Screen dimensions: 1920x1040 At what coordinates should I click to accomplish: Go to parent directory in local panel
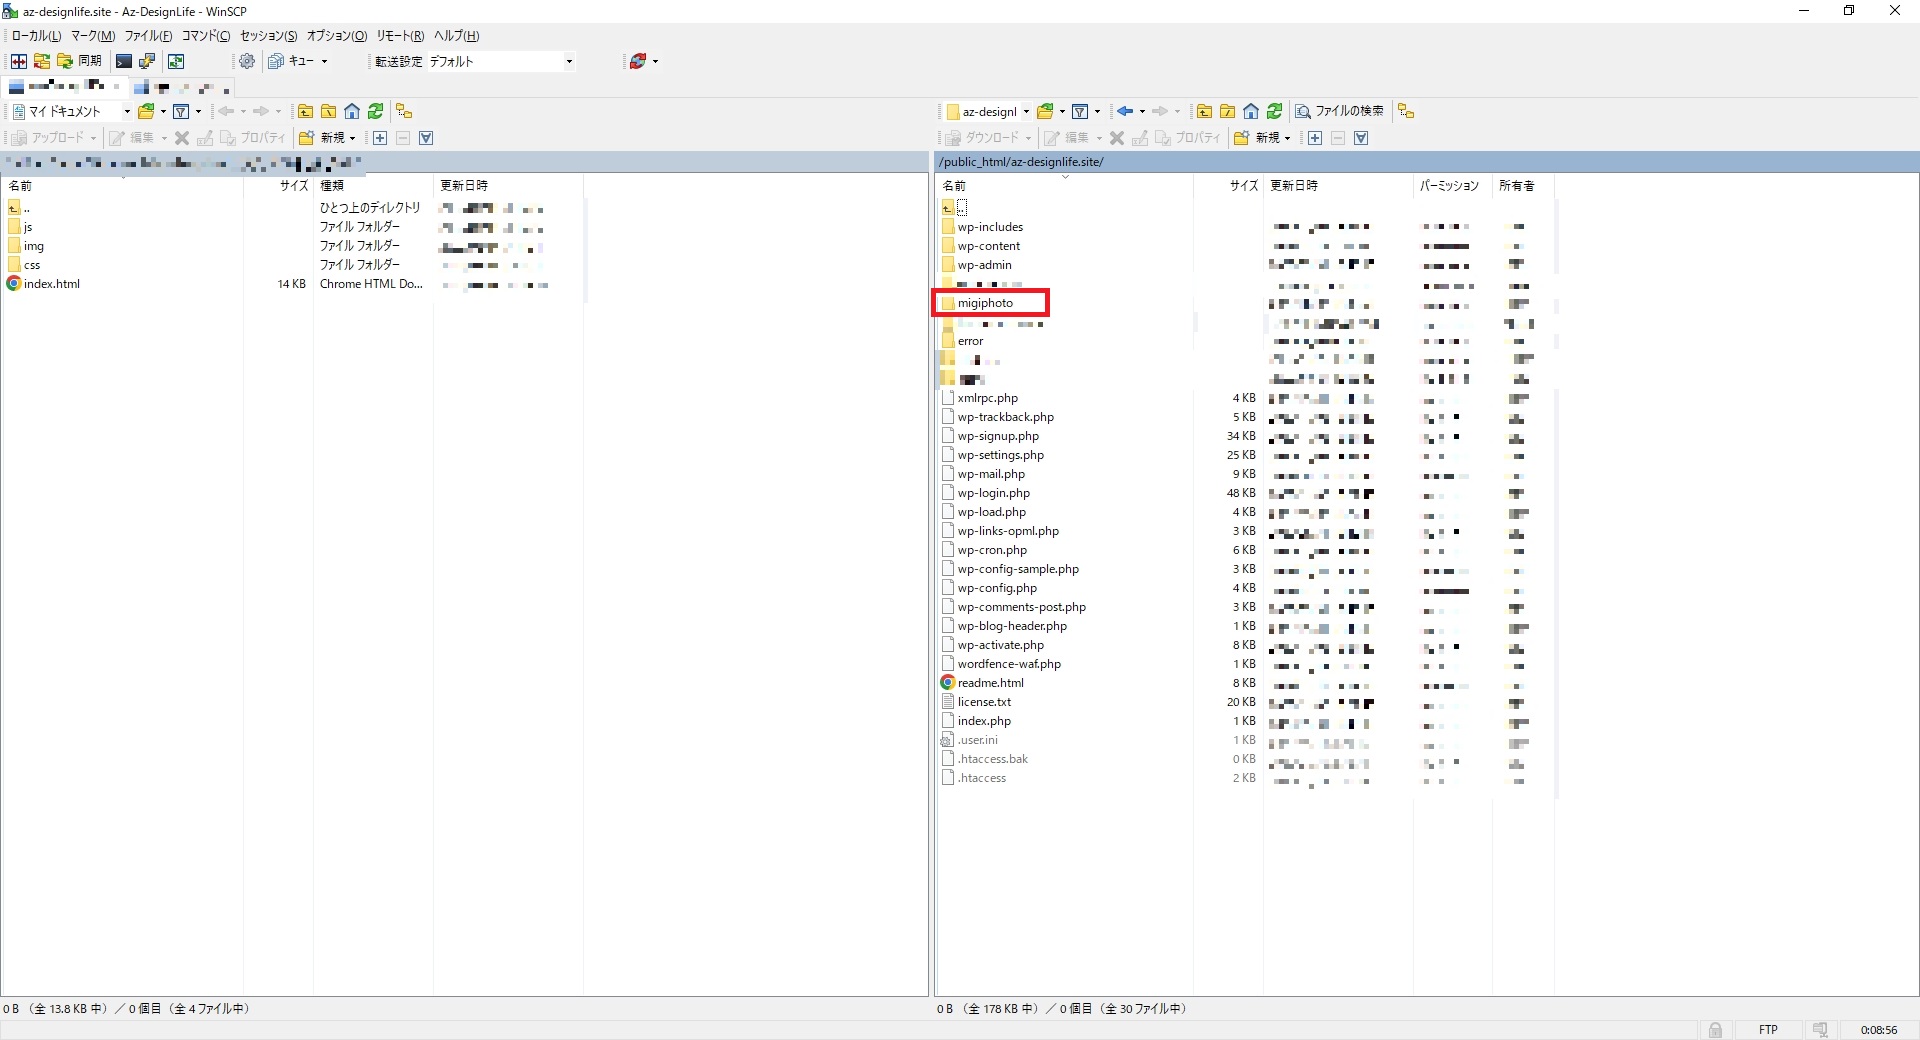[305, 111]
